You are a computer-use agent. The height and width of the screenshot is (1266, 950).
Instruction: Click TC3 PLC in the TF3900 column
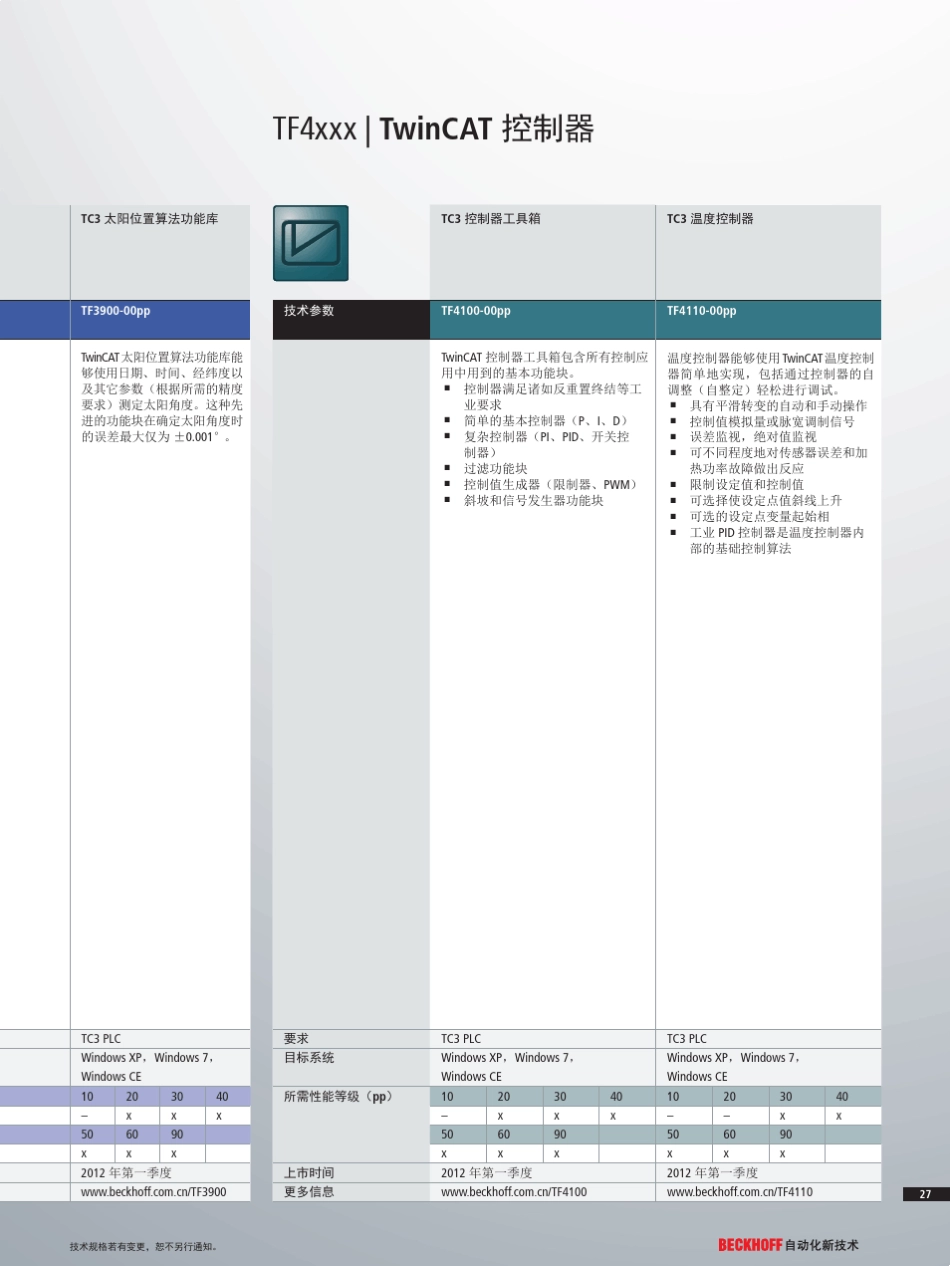click(x=101, y=1039)
